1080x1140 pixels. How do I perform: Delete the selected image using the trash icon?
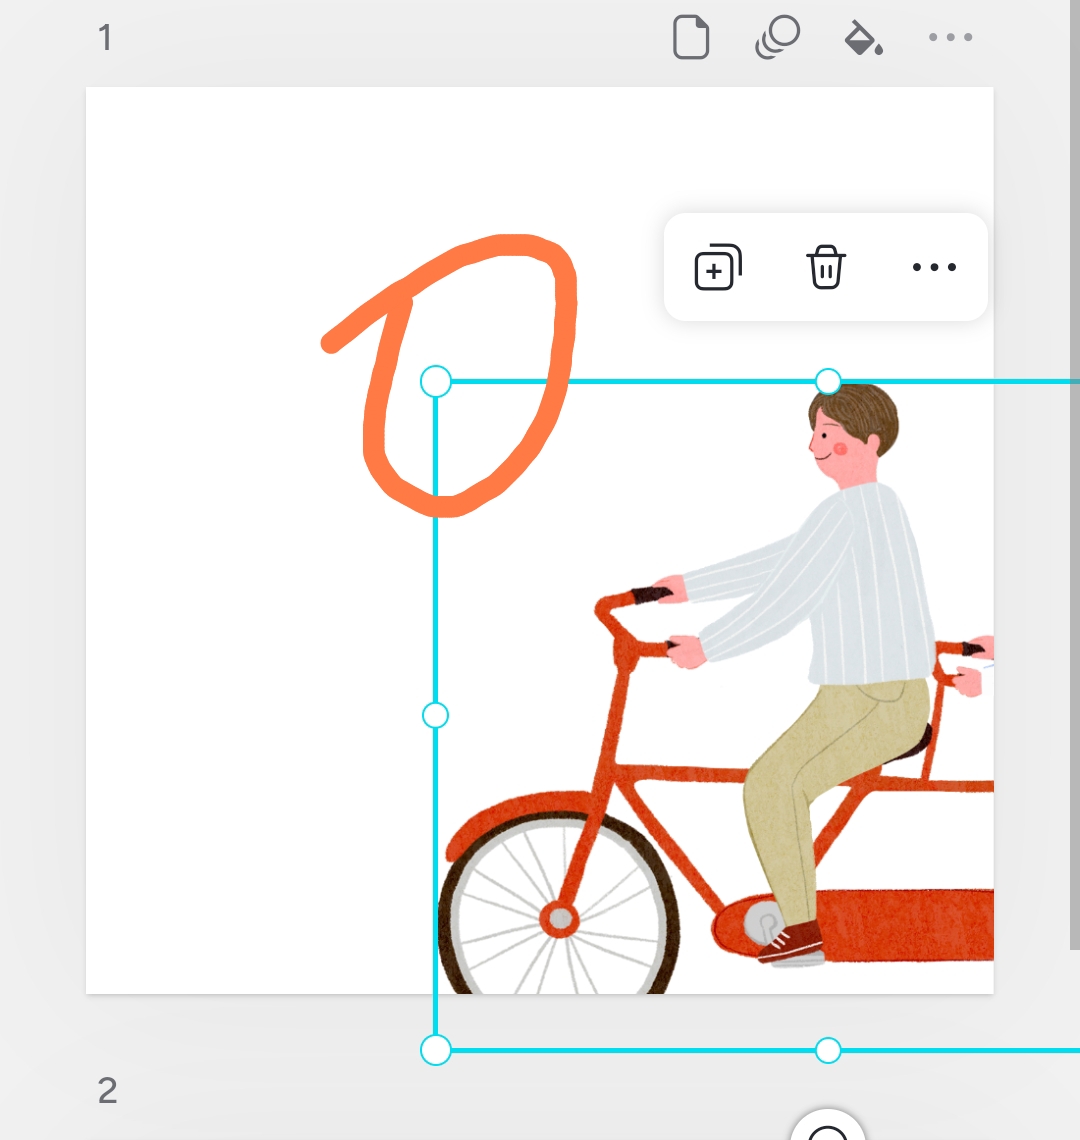click(x=825, y=267)
